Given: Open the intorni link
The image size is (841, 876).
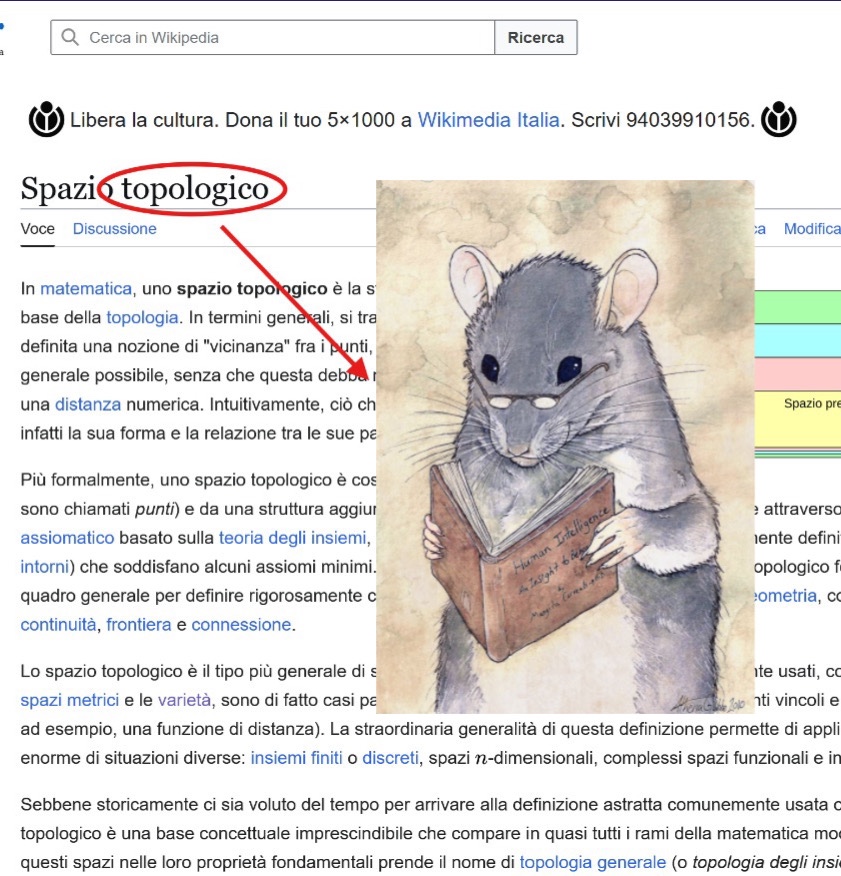Looking at the screenshot, I should pos(44,567).
